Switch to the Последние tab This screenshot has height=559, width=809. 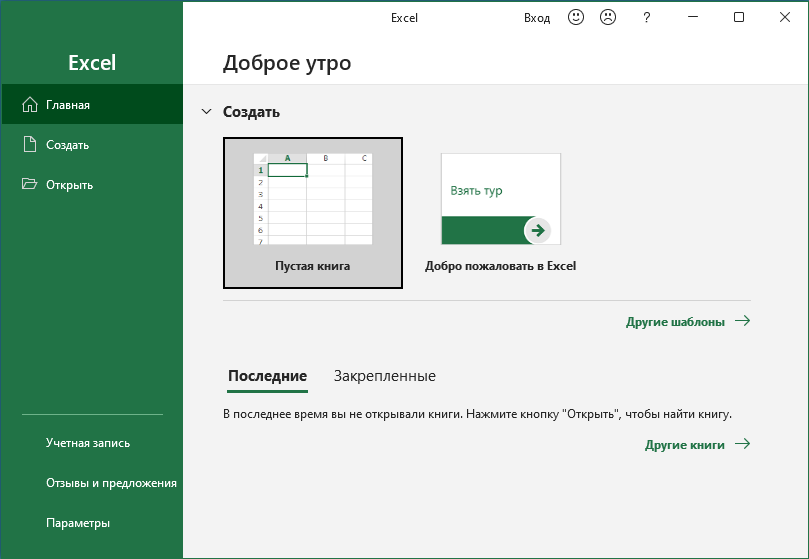click(x=267, y=376)
